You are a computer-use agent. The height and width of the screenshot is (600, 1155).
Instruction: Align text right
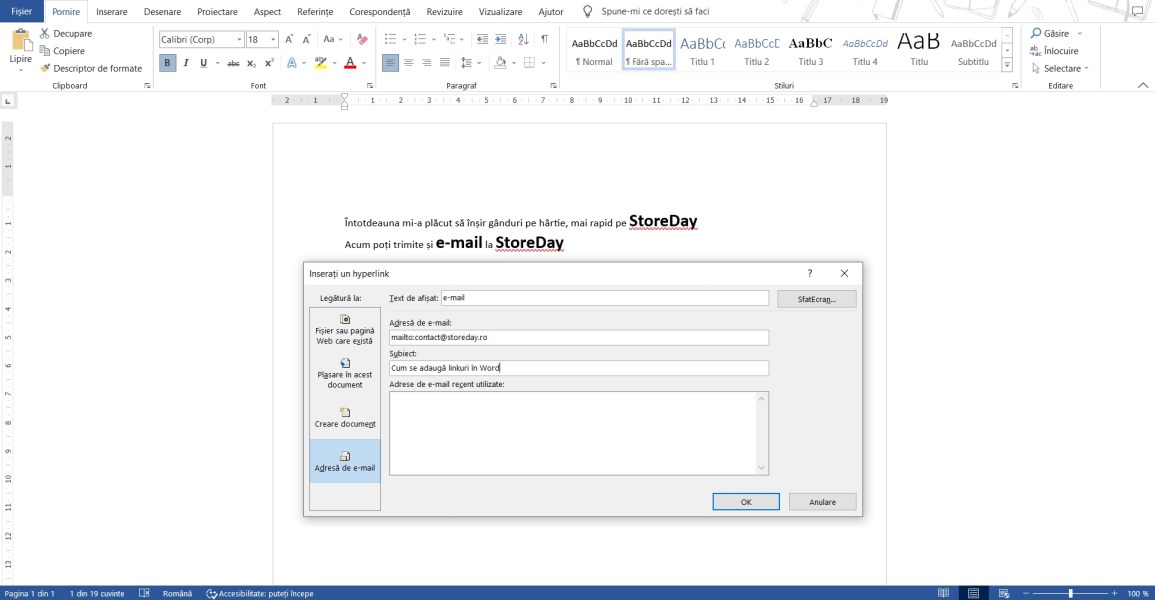tap(426, 63)
